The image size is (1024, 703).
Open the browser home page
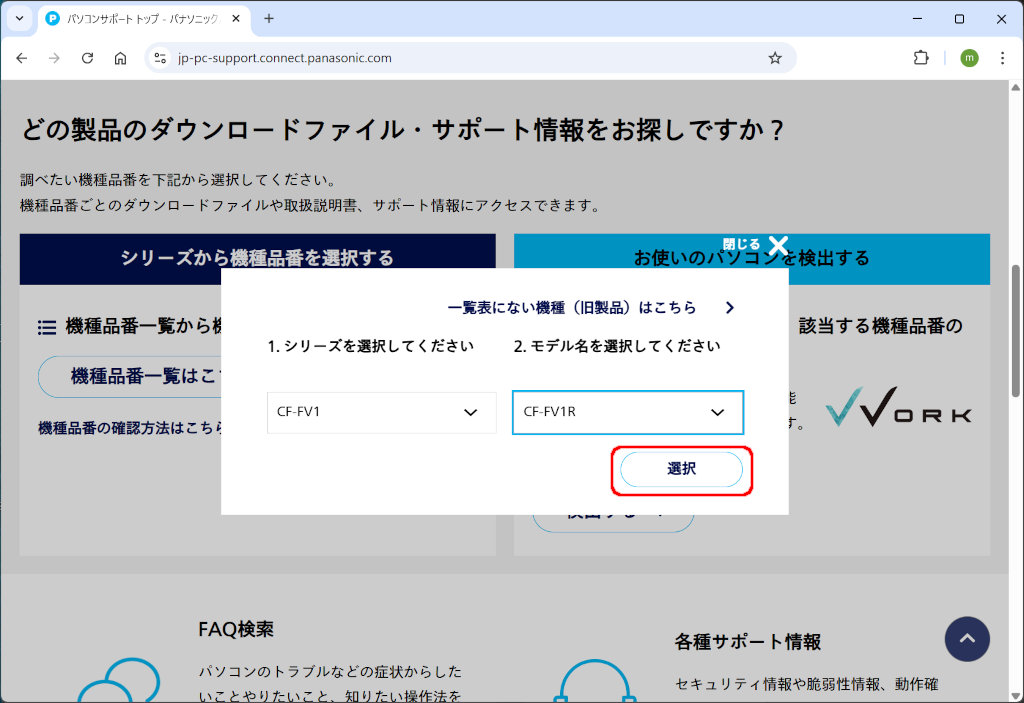click(120, 58)
